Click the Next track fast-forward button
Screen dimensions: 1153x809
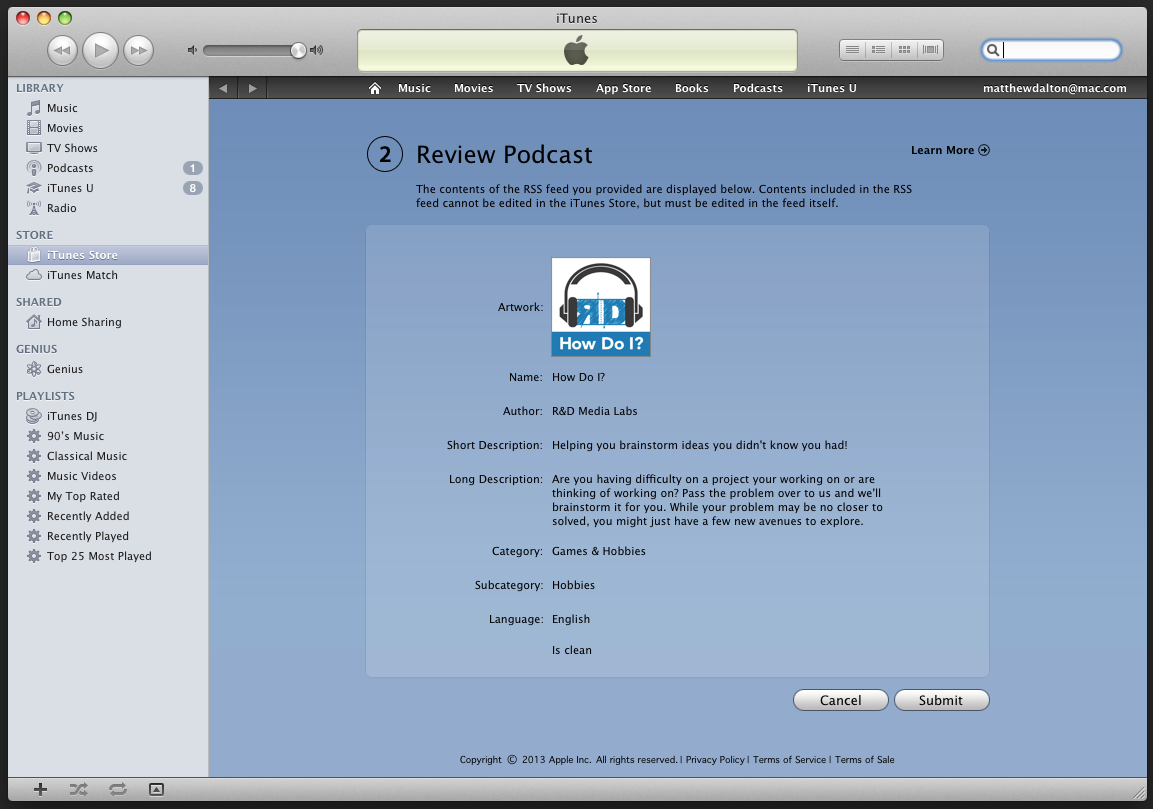pyautogui.click(x=138, y=50)
